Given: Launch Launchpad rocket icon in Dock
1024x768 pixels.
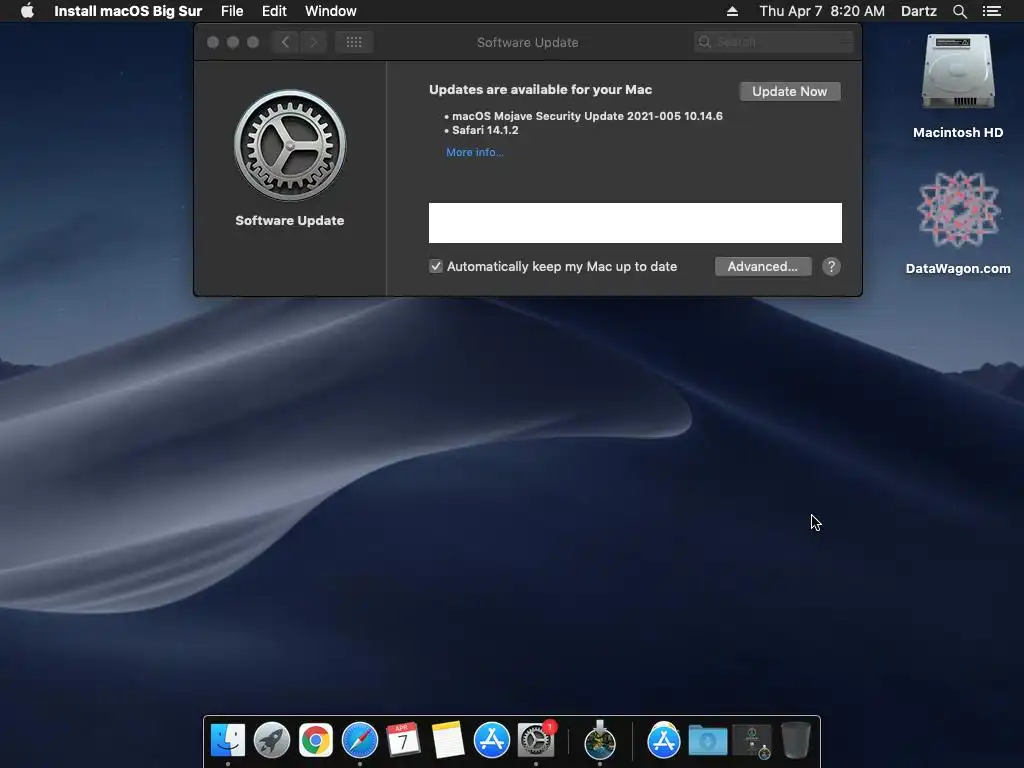Looking at the screenshot, I should (272, 741).
